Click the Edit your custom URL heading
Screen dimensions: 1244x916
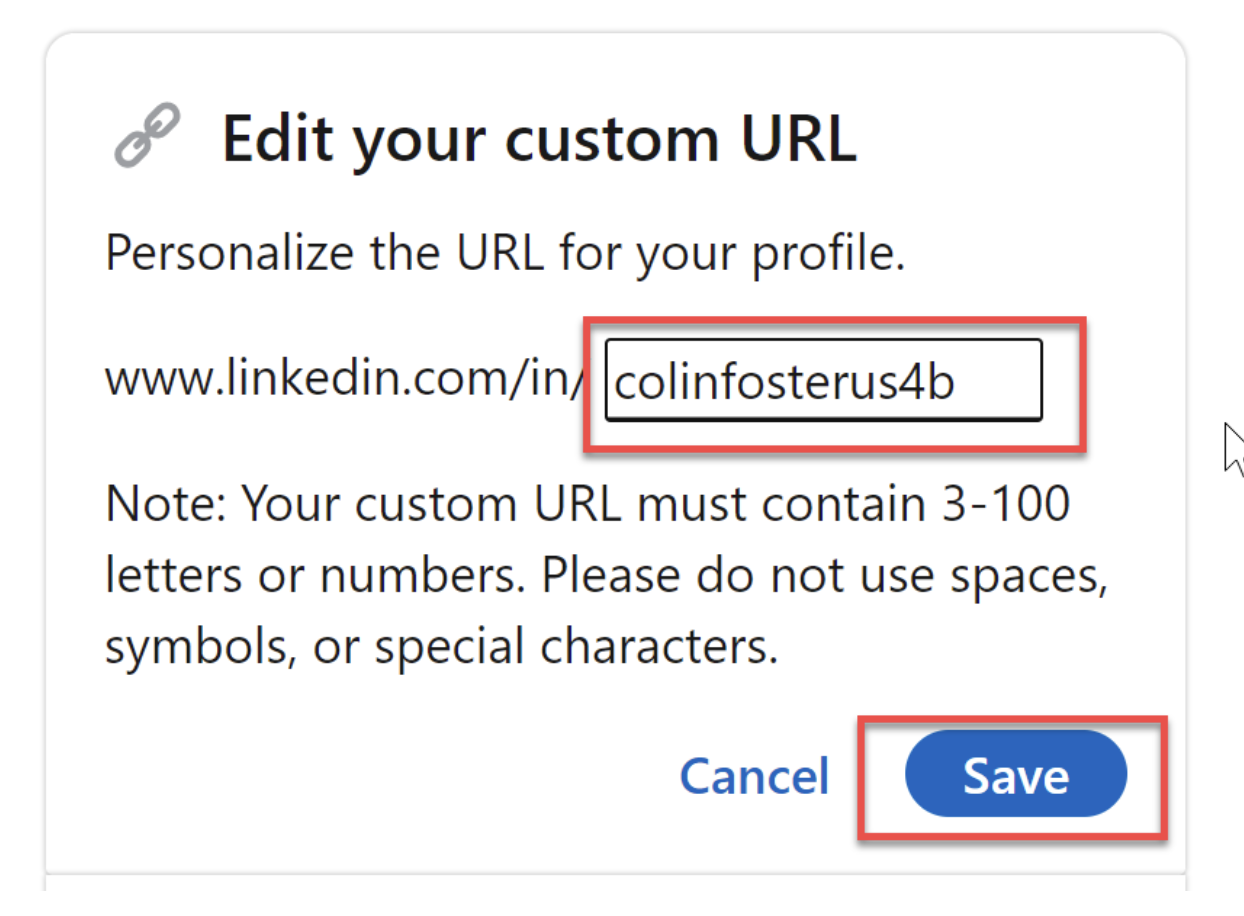(x=540, y=139)
